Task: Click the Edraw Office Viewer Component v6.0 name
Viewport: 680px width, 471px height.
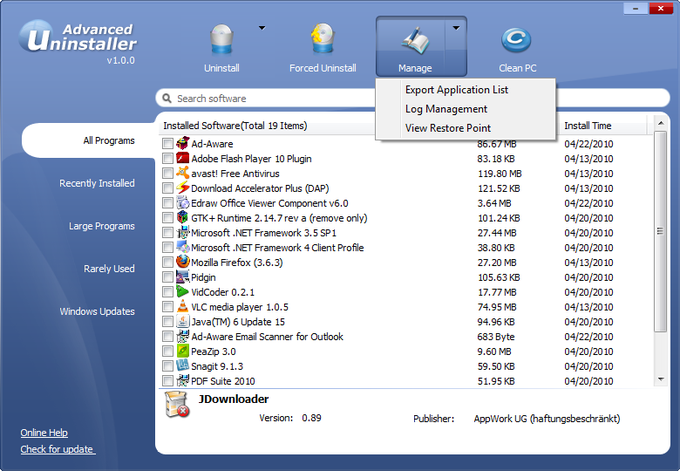Action: 269,203
